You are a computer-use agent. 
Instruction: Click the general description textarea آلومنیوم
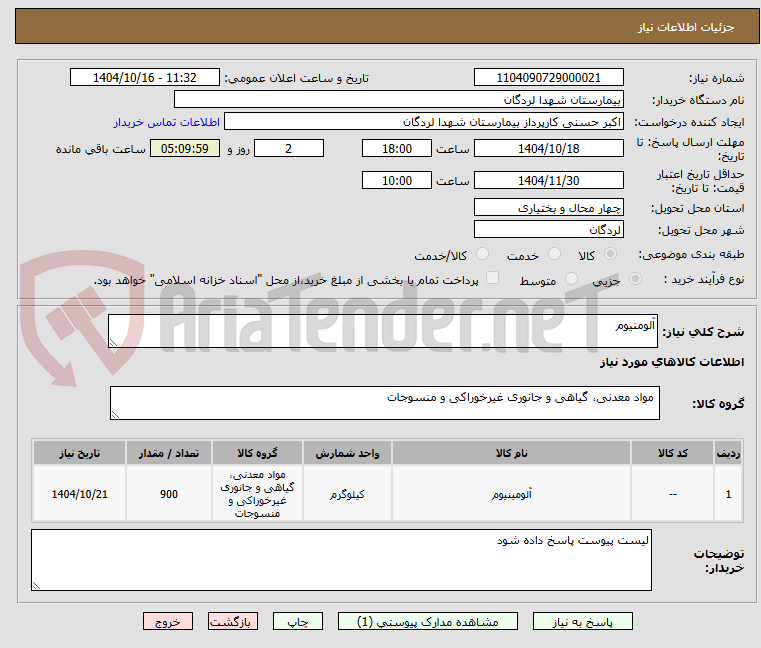point(382,331)
